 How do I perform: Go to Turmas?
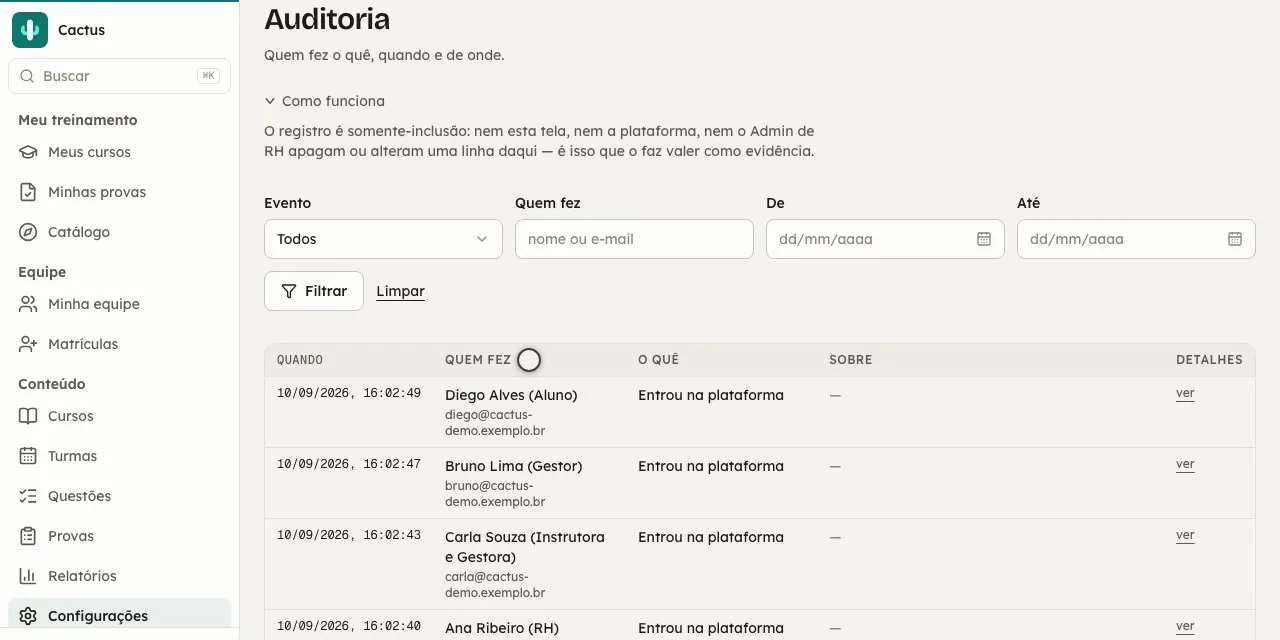119,456
